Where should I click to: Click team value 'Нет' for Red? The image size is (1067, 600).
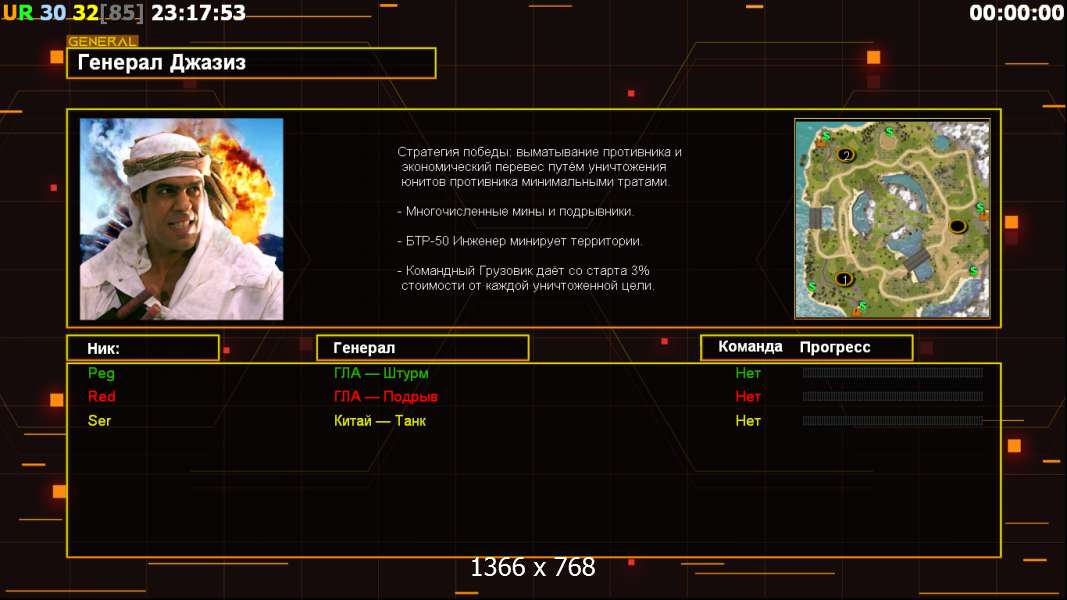748,397
